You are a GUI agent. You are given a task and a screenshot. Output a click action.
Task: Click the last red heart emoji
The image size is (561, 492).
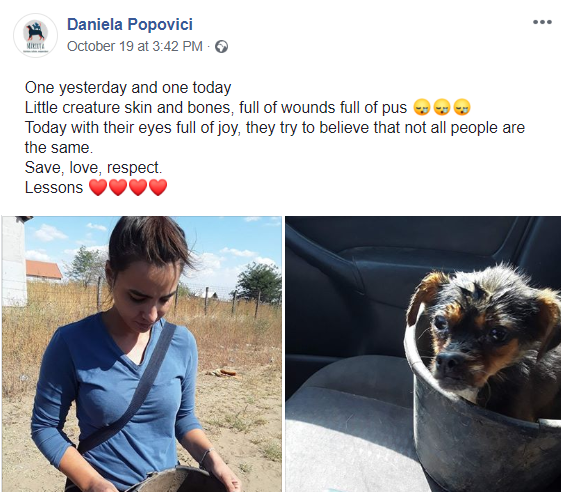coord(158,187)
